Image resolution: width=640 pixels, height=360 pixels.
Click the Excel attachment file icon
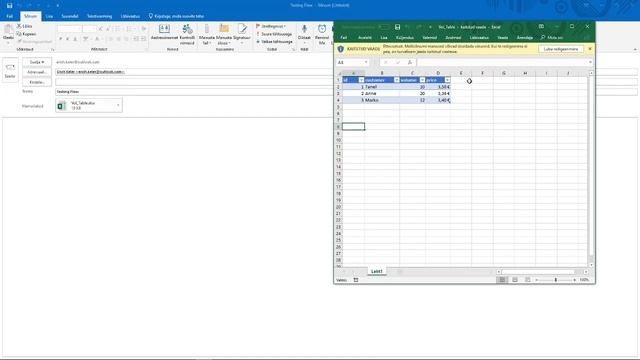click(x=62, y=106)
